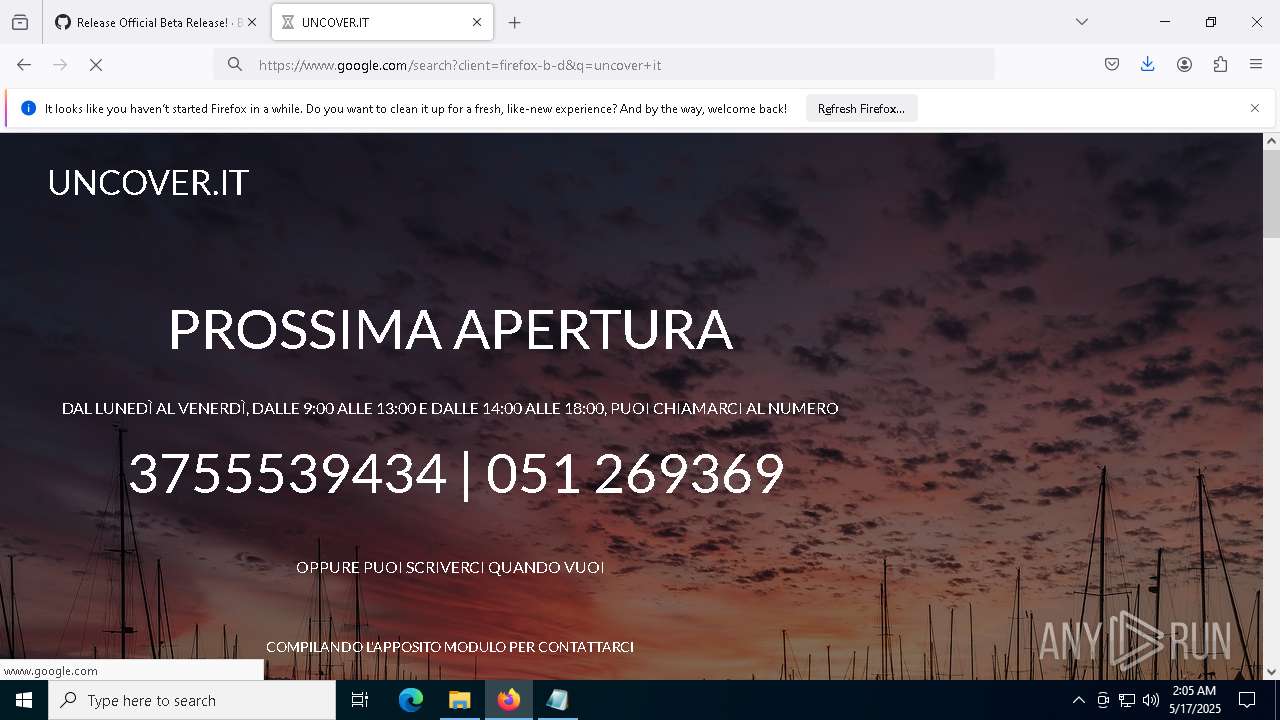Screen dimensions: 1280x720
Task: Show hidden system tray icons
Action: coord(1078,700)
